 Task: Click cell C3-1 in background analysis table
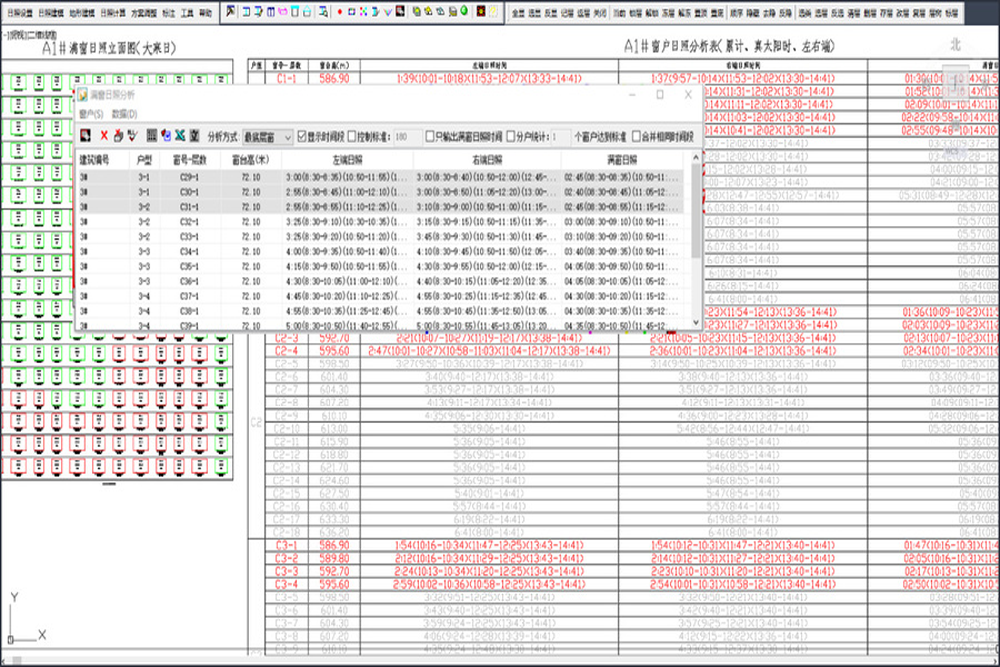click(286, 546)
